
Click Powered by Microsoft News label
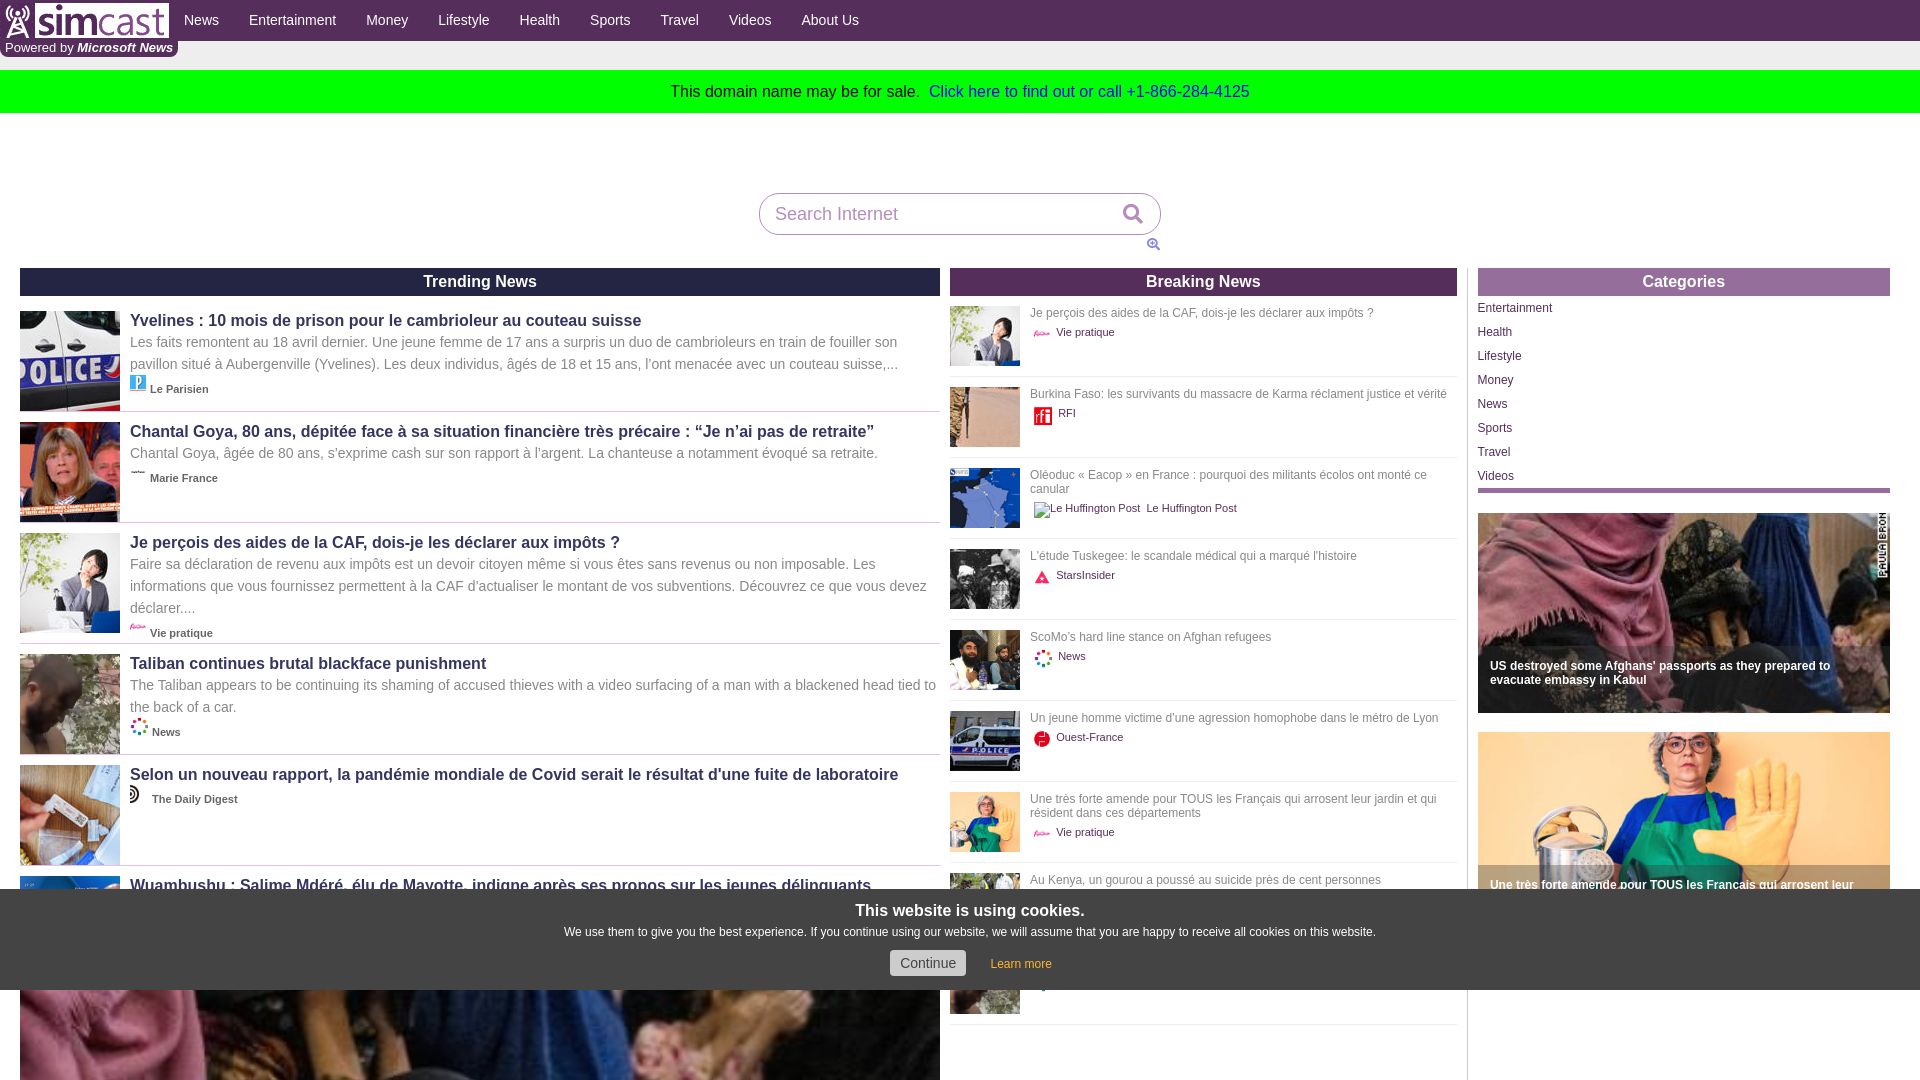click(89, 48)
